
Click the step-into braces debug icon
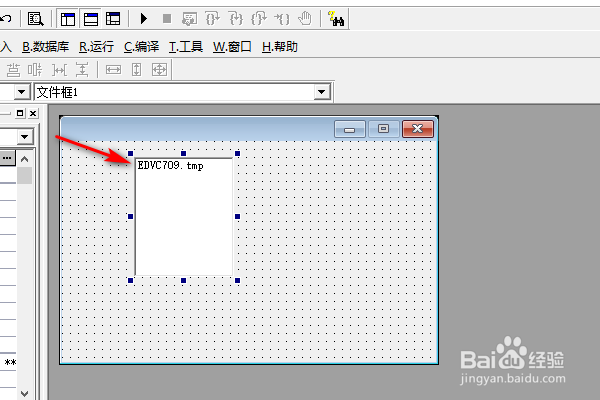coord(236,18)
